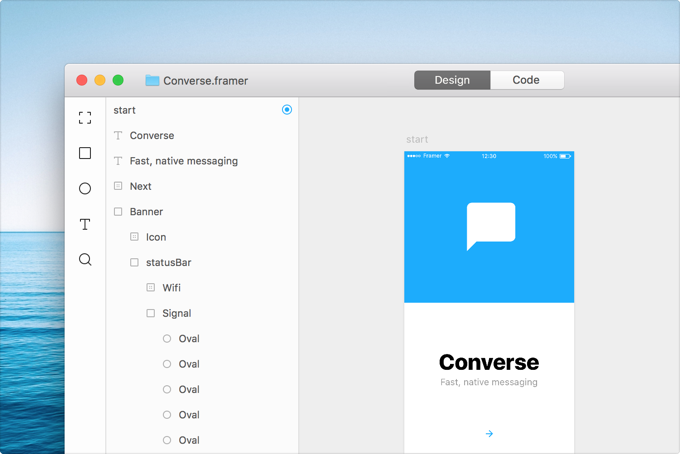This screenshot has width=680, height=454.
Task: Select the Signal layer
Action: click(x=202, y=313)
